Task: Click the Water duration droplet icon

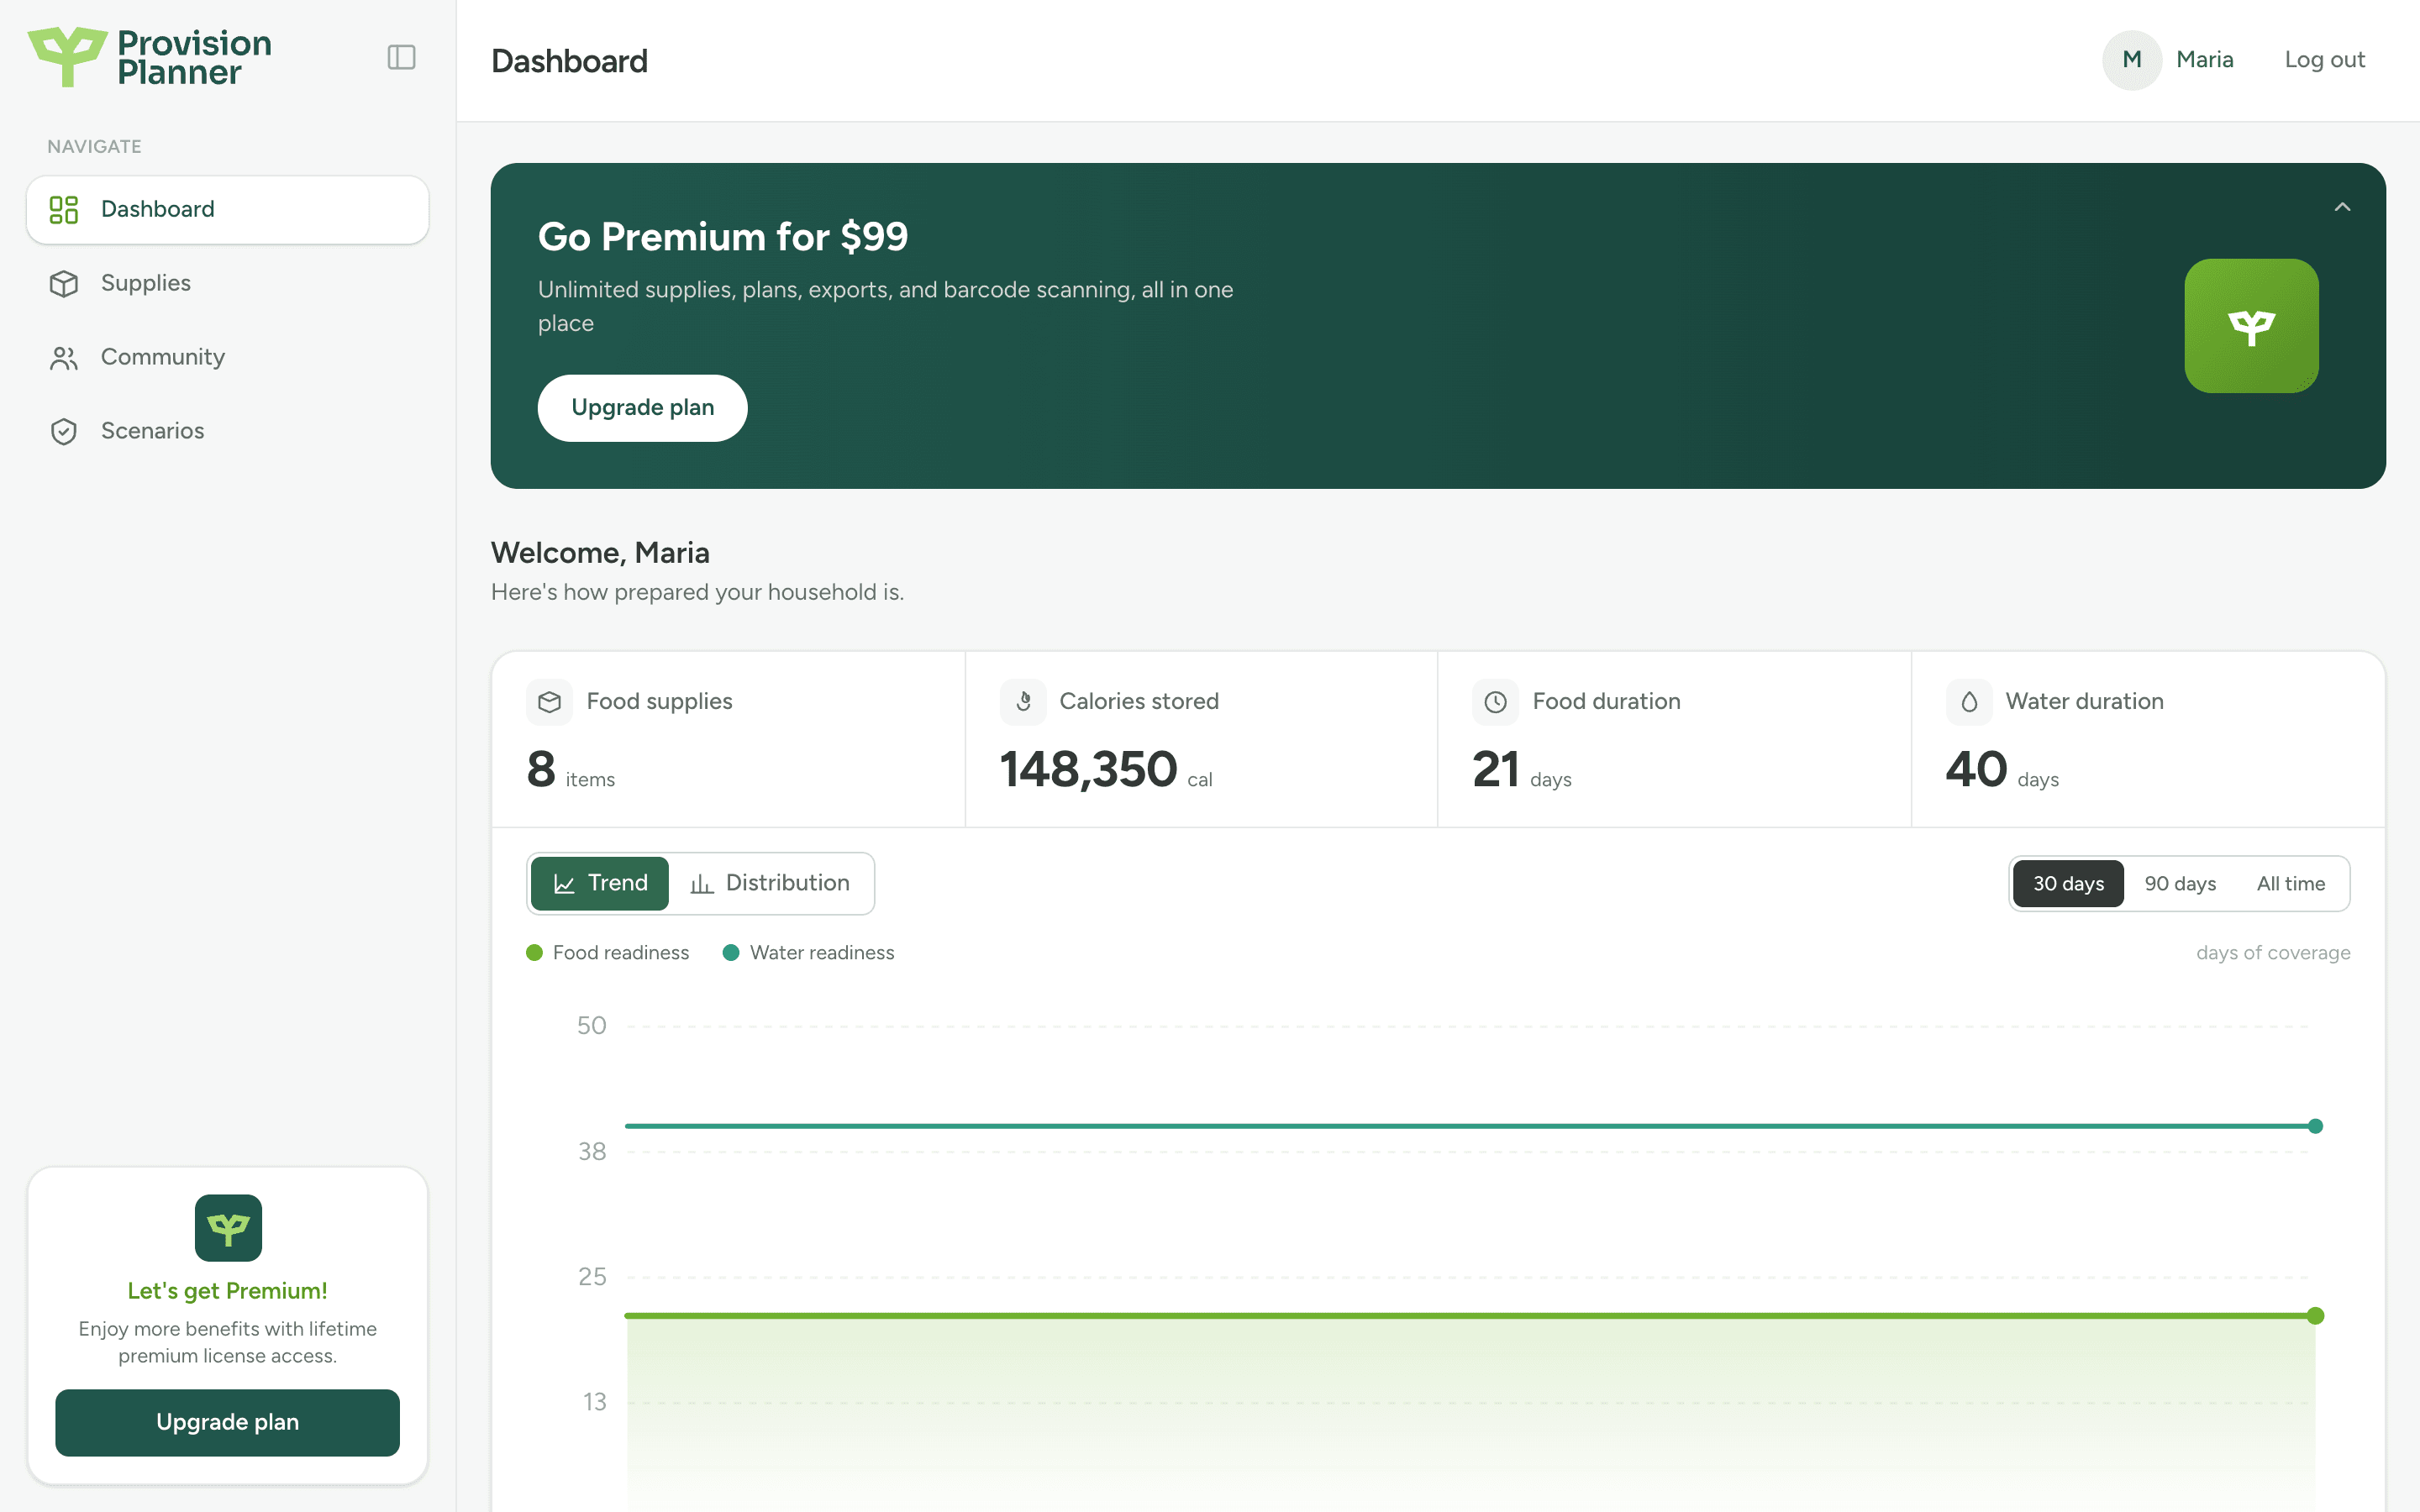Action: tap(1968, 702)
